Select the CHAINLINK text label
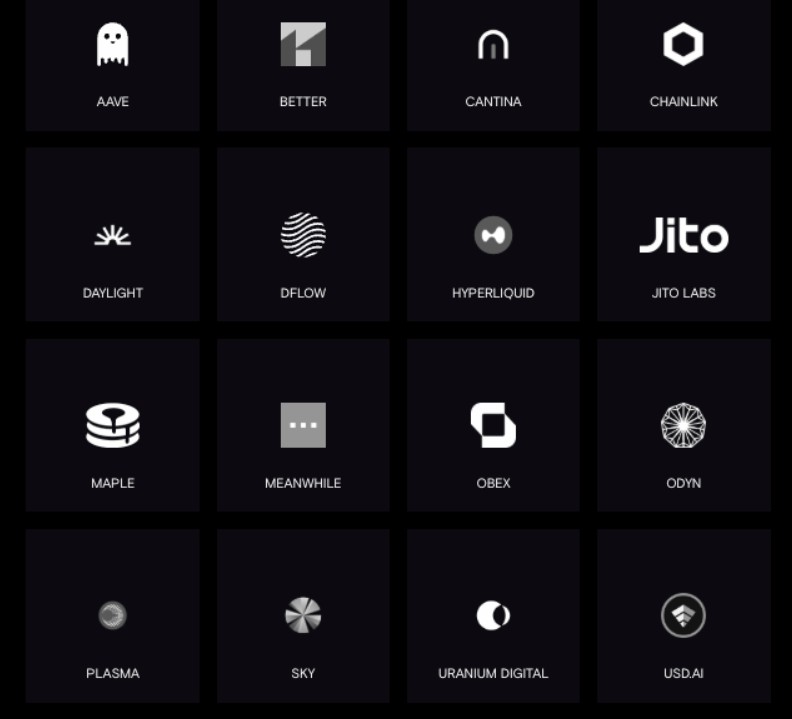 click(x=683, y=102)
